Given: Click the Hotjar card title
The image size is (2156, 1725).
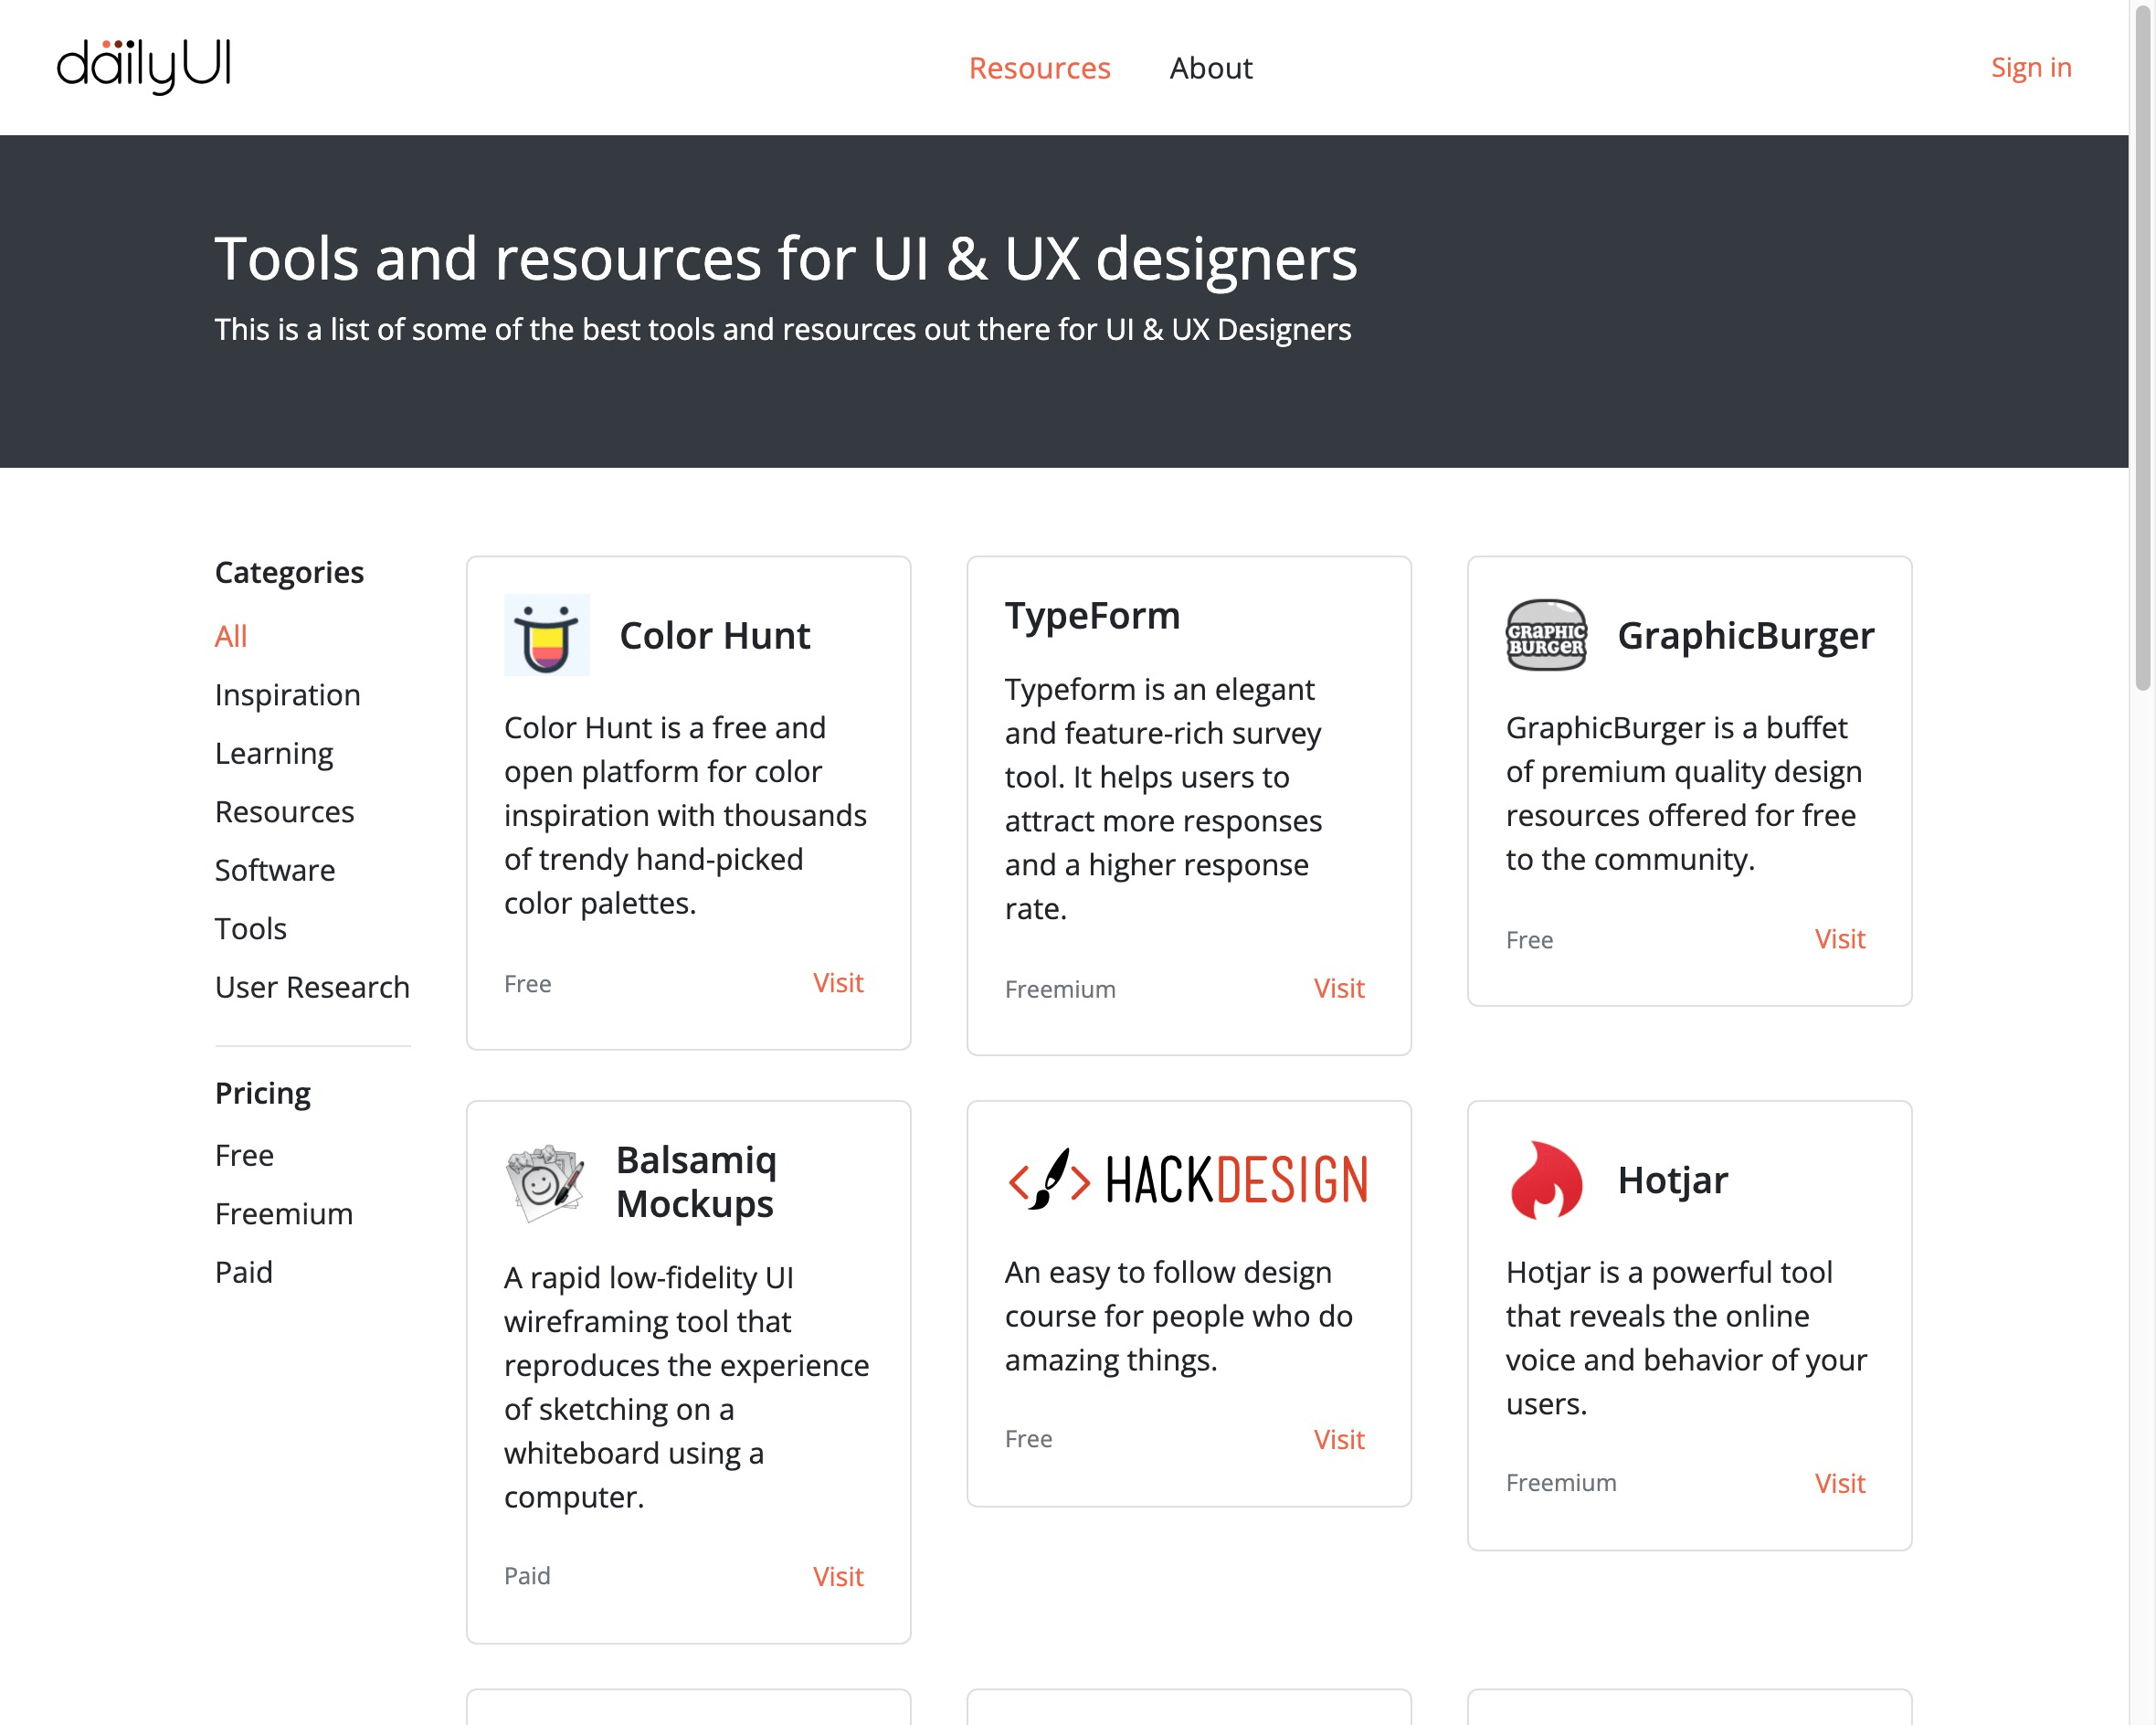Looking at the screenshot, I should [x=1672, y=1180].
